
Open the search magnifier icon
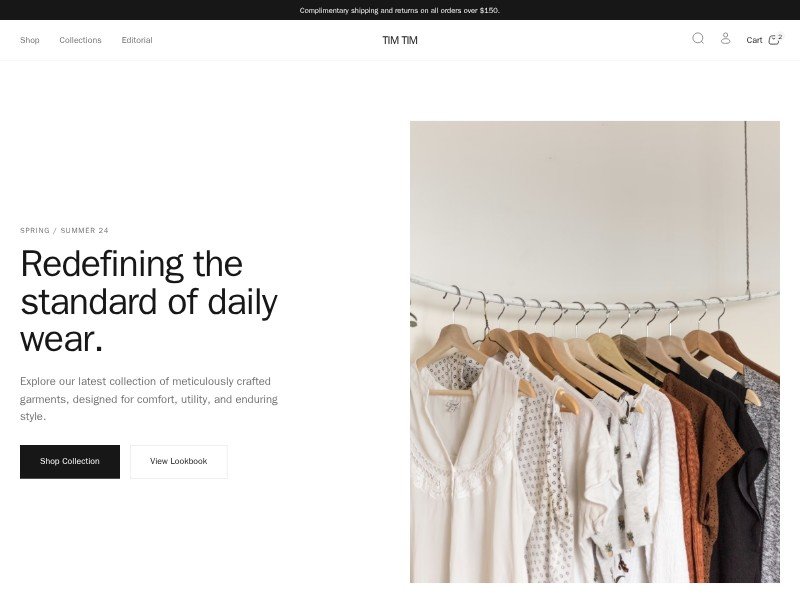click(x=698, y=39)
